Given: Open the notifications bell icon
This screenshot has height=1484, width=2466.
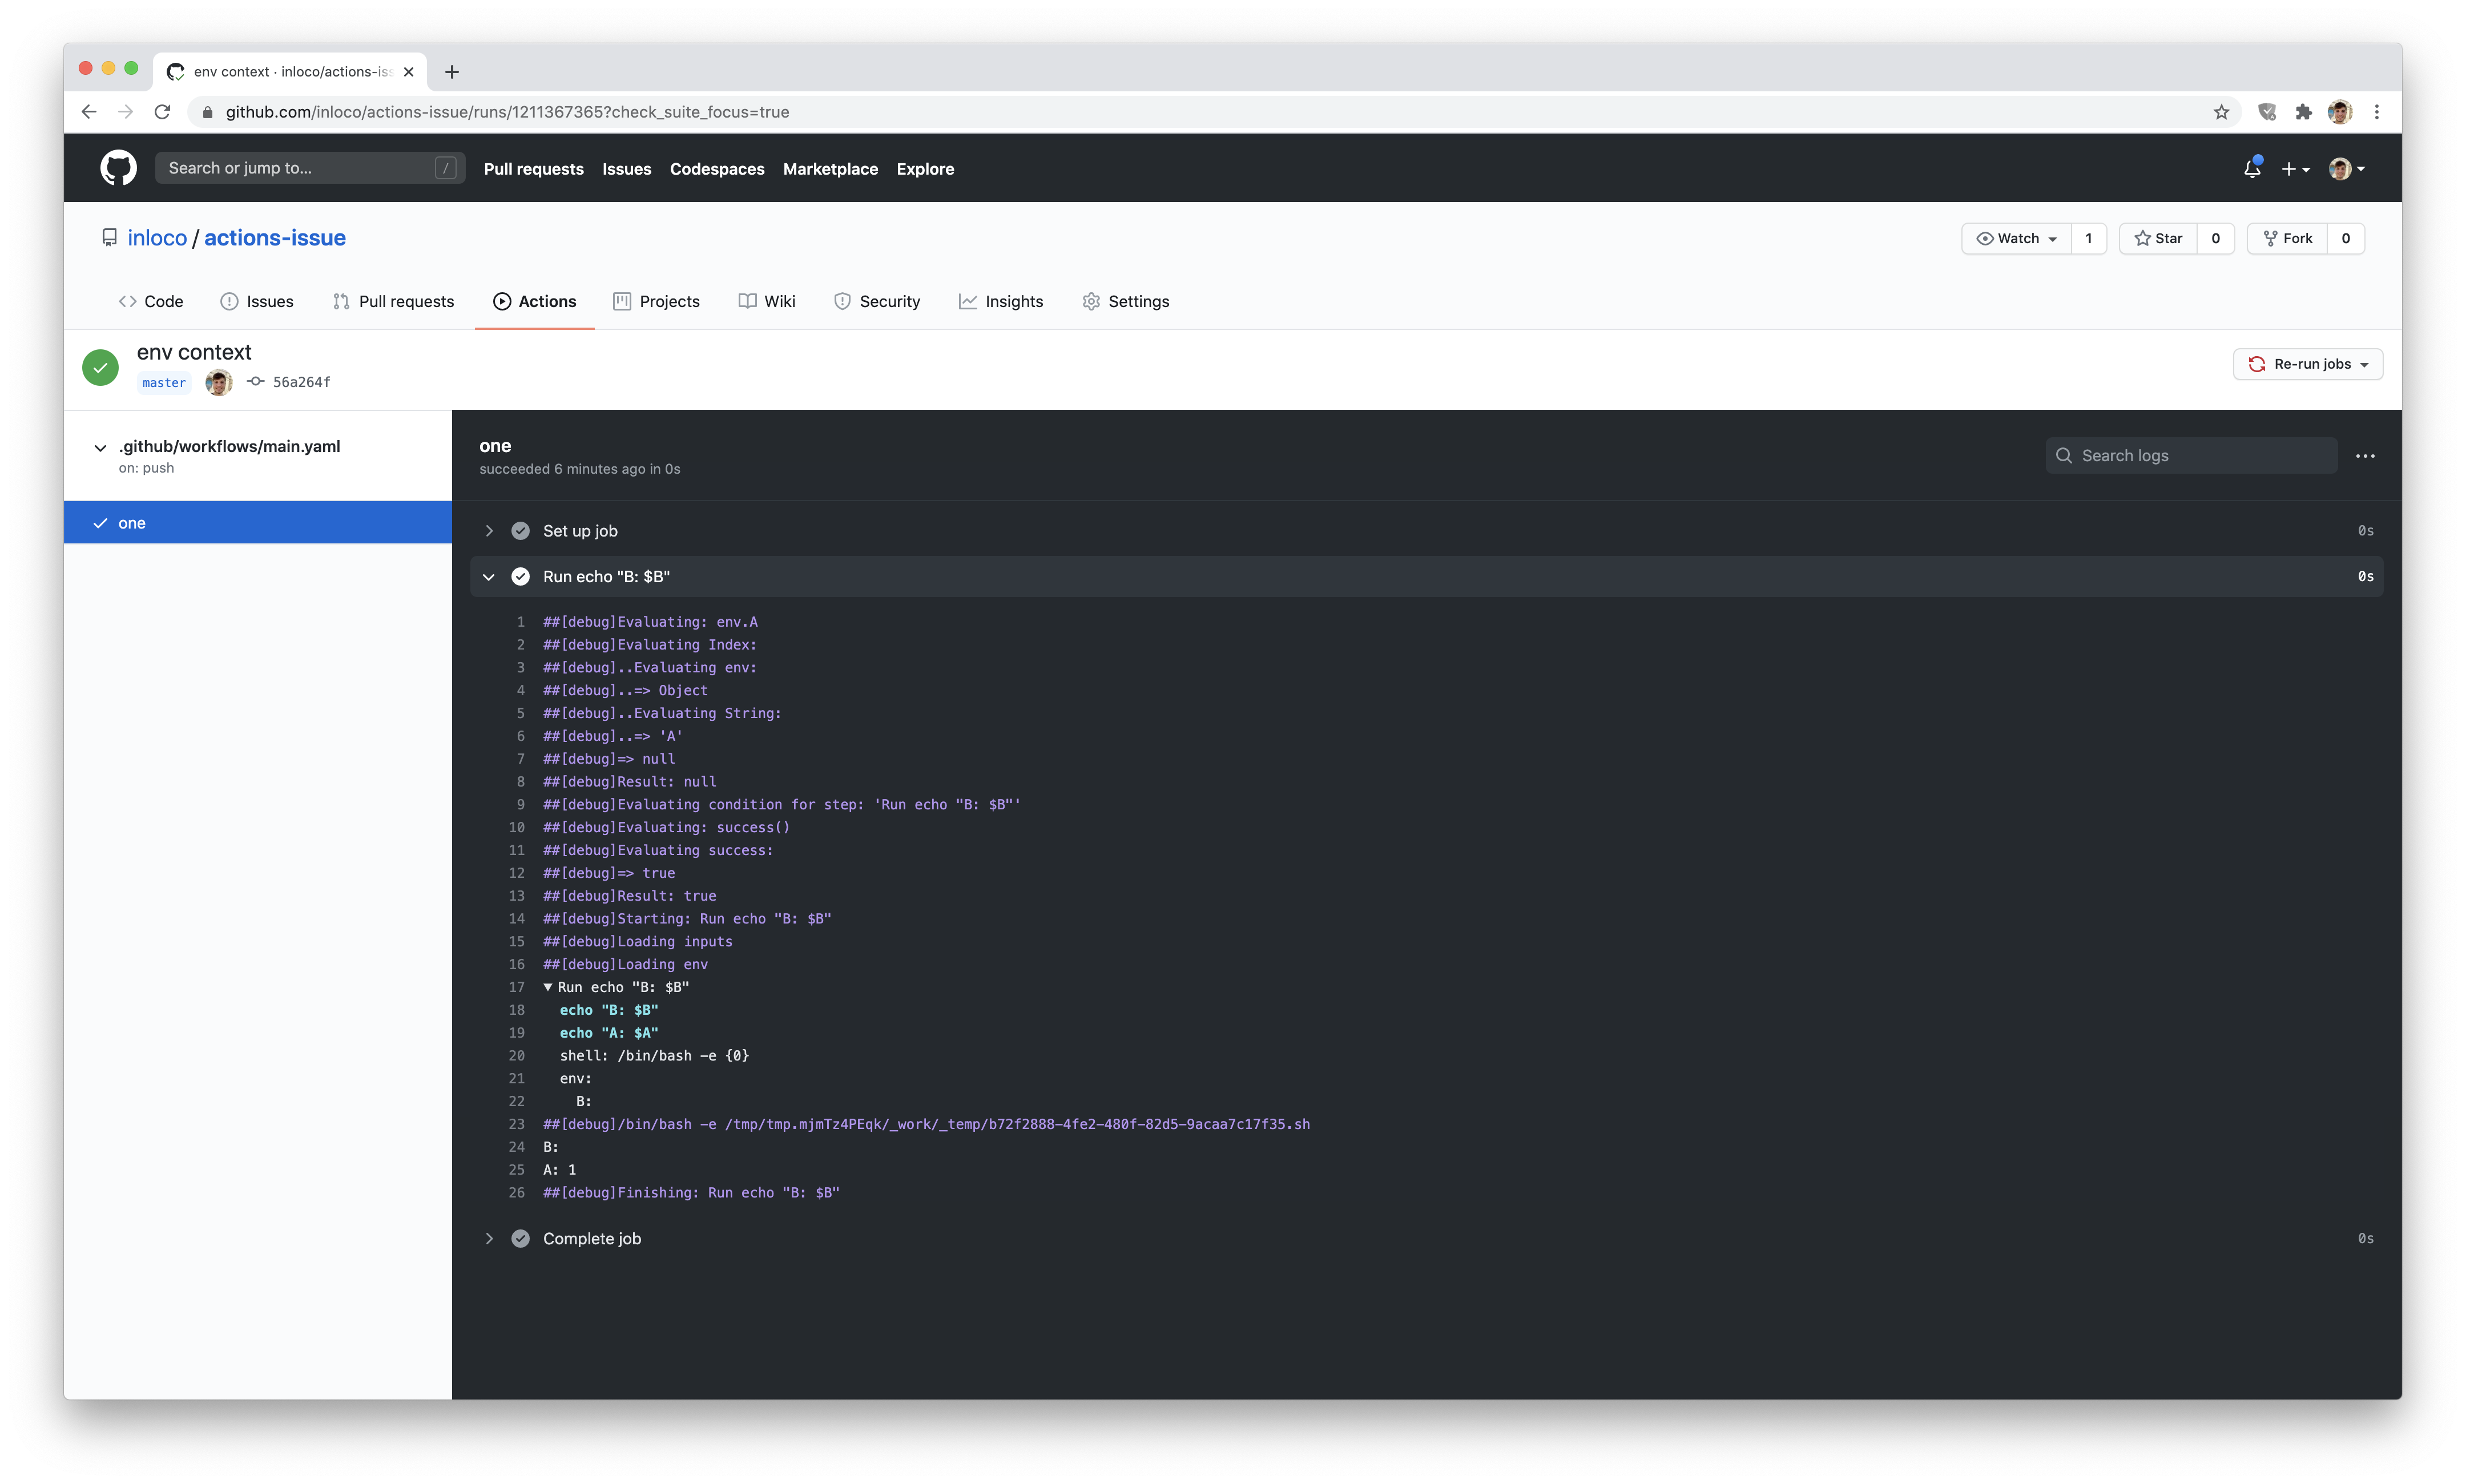Looking at the screenshot, I should tap(2251, 168).
